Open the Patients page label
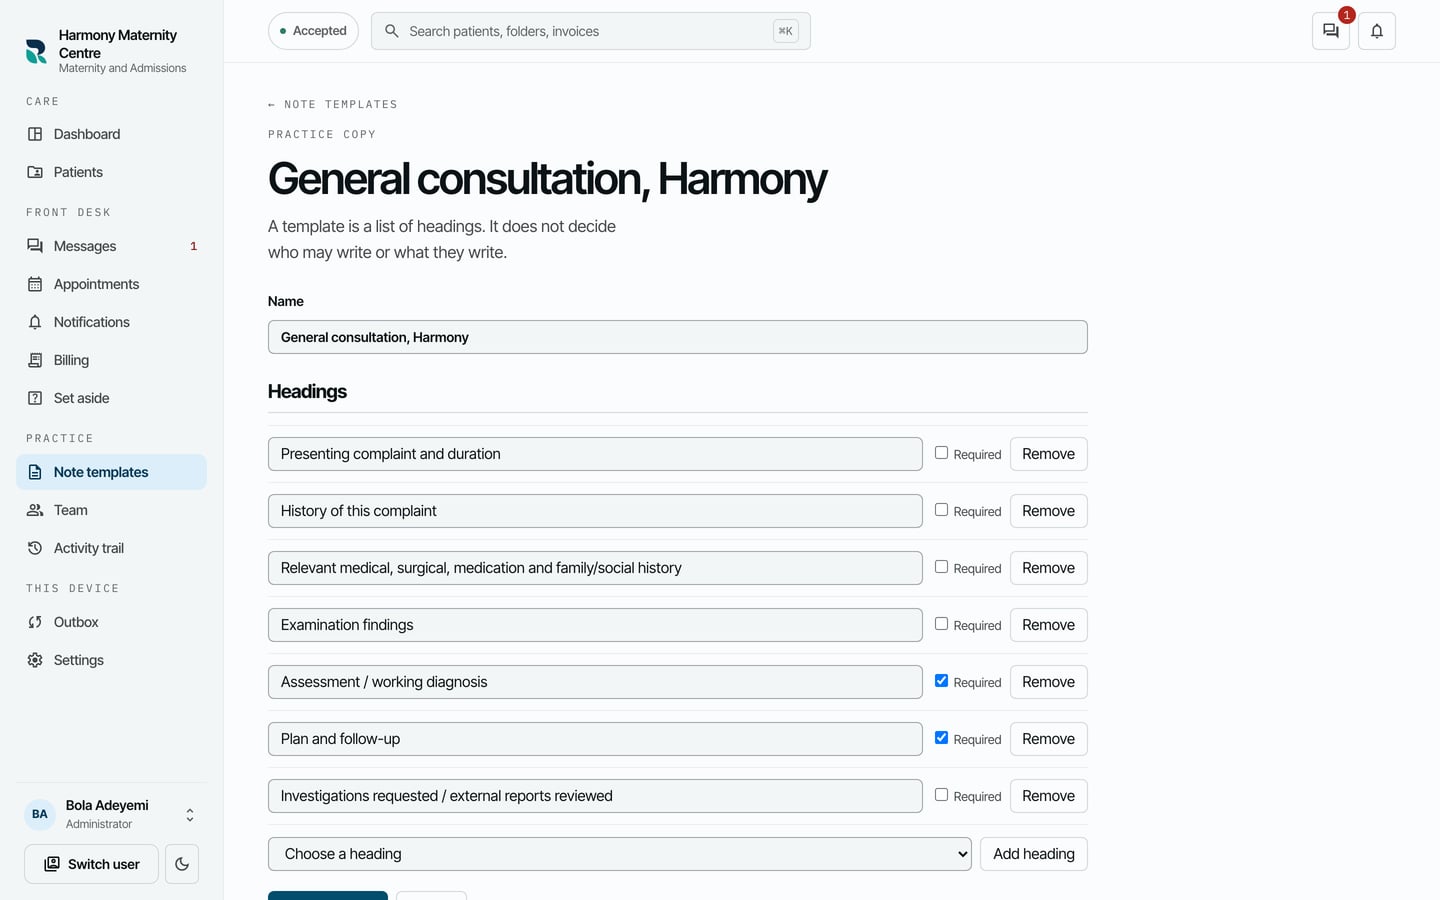This screenshot has width=1440, height=900. coord(78,172)
